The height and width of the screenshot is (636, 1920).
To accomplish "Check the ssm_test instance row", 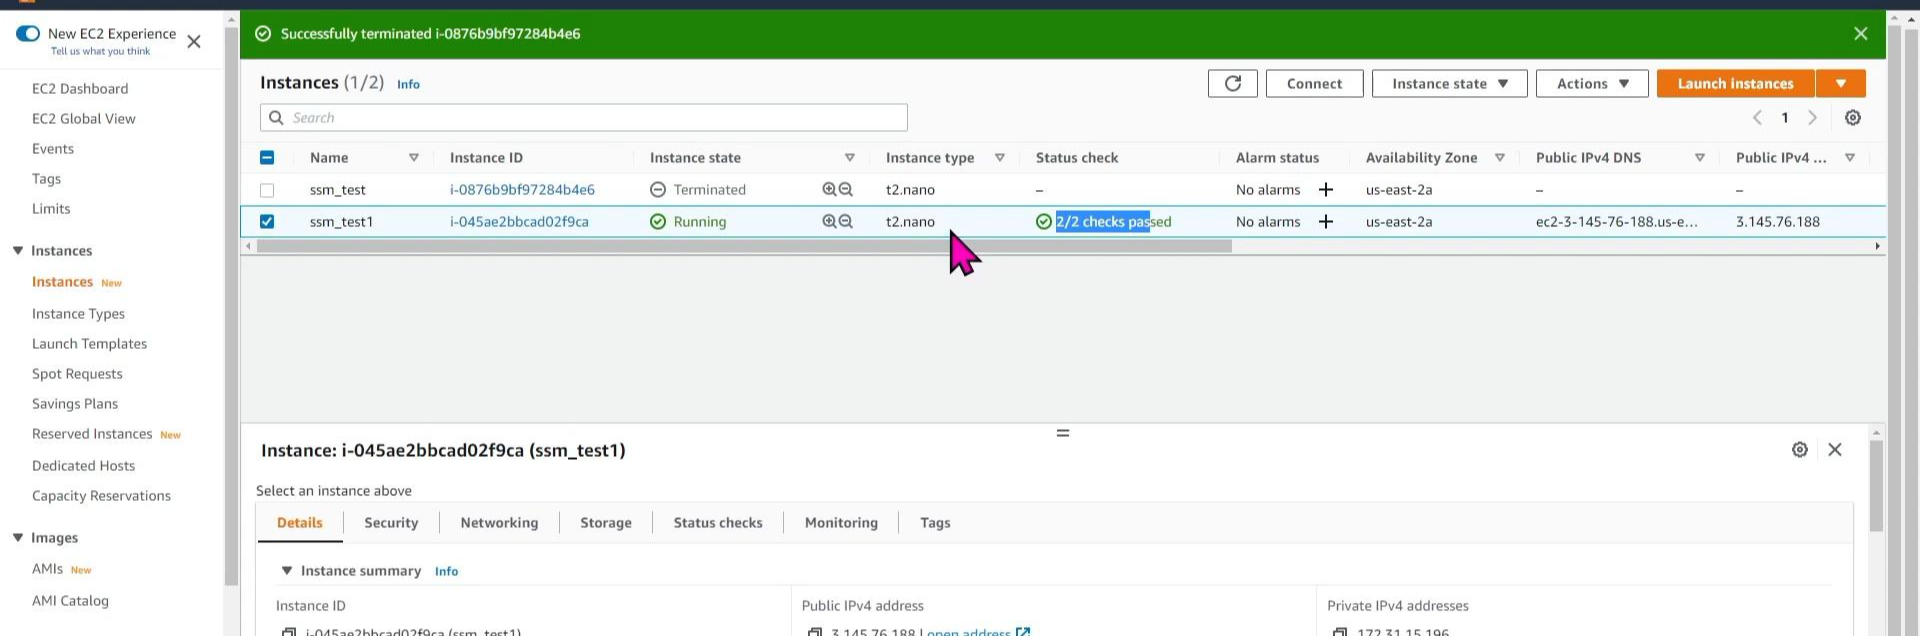I will pyautogui.click(x=267, y=190).
